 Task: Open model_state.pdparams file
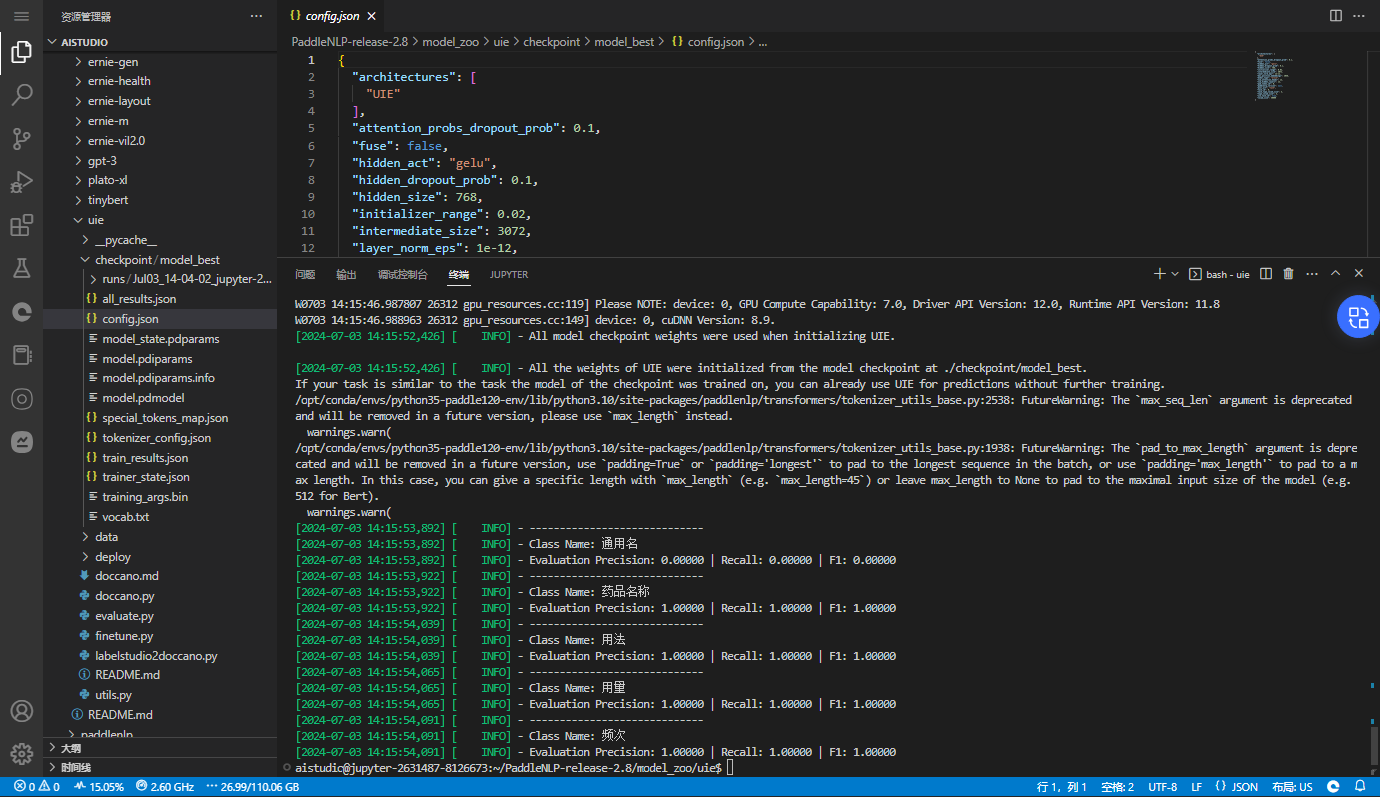tap(160, 339)
